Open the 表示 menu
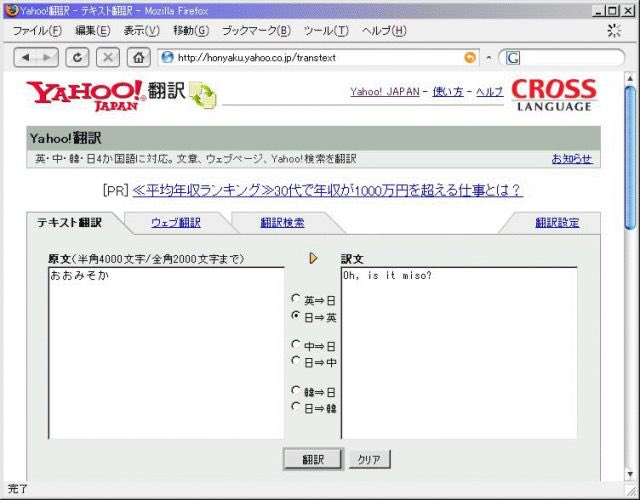This screenshot has height=500, width=640. click(x=142, y=31)
